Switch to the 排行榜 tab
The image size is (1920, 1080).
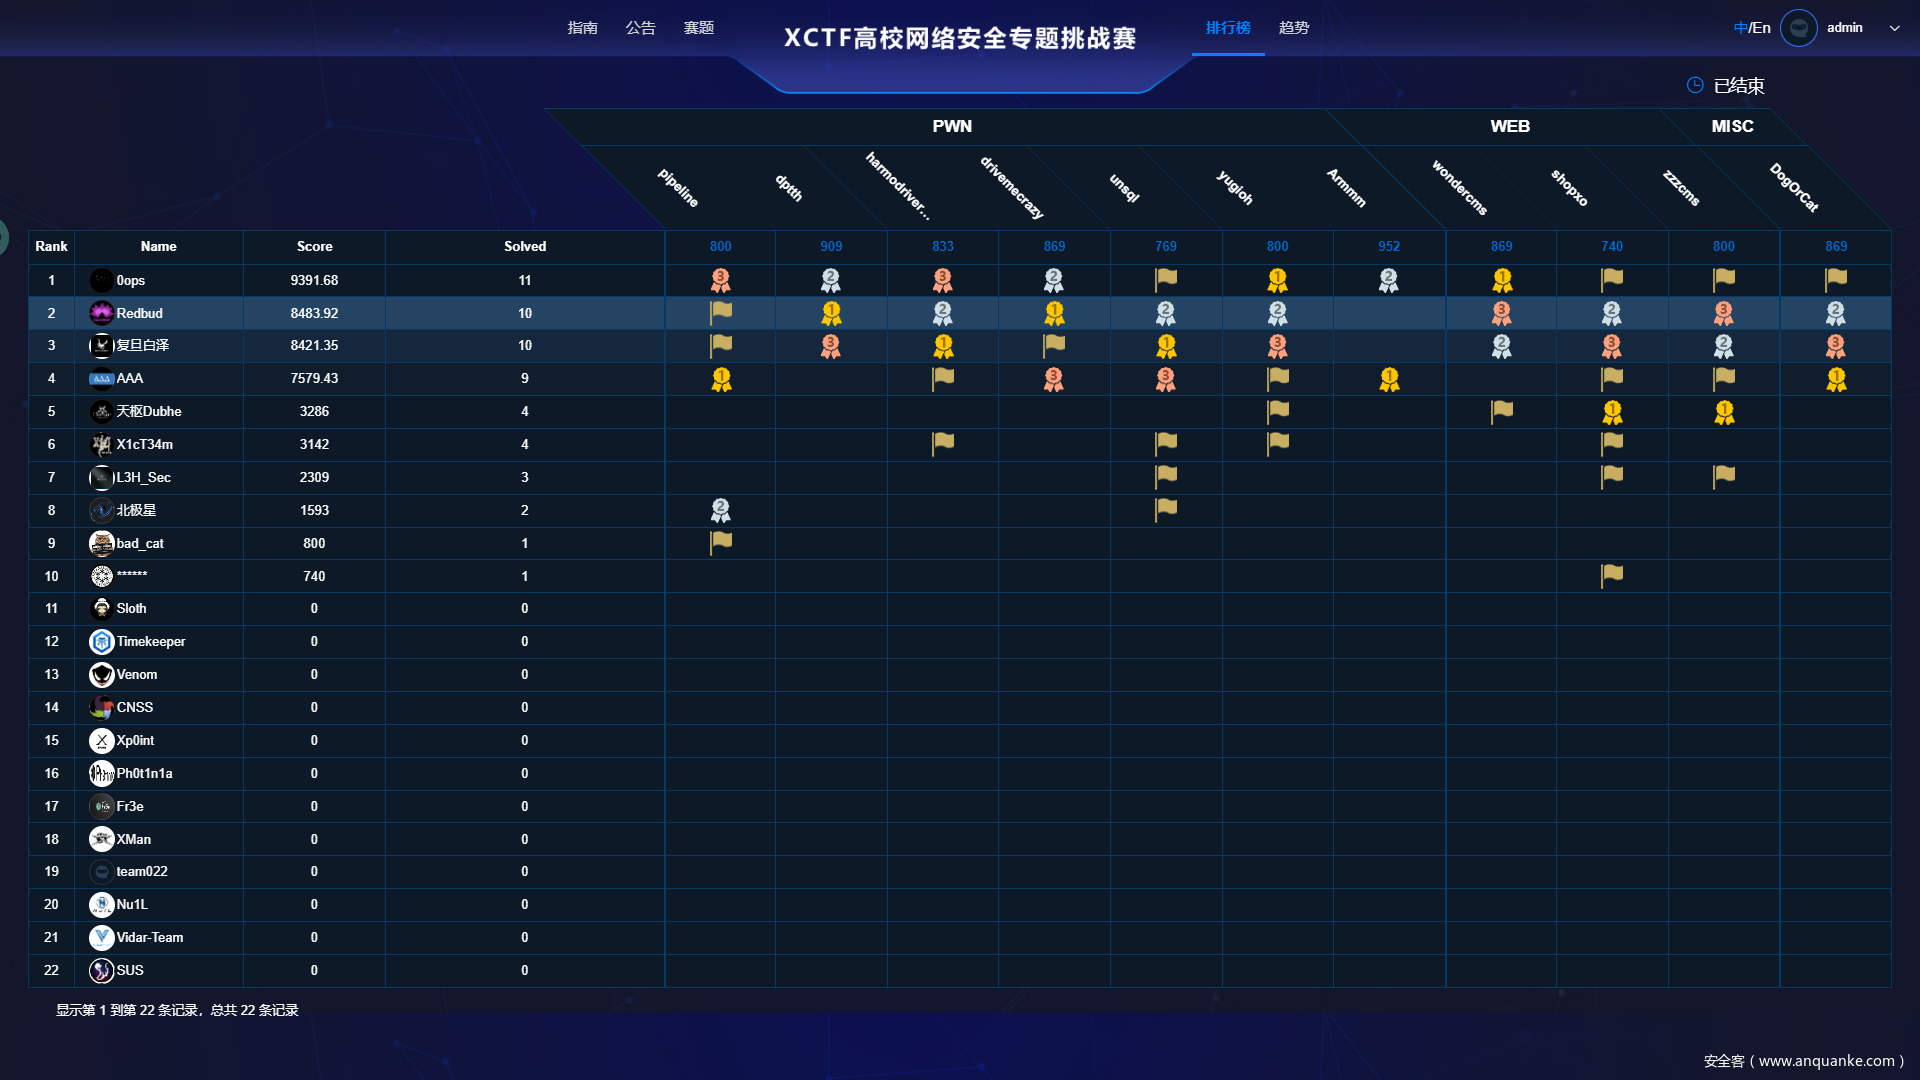point(1228,29)
